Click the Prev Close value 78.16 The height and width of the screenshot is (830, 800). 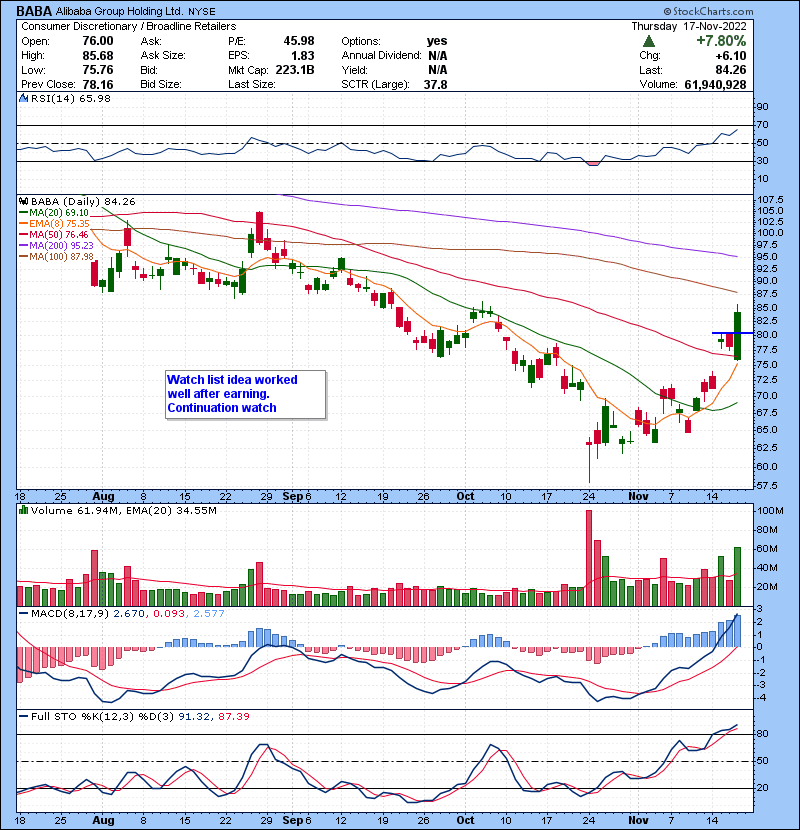click(98, 84)
